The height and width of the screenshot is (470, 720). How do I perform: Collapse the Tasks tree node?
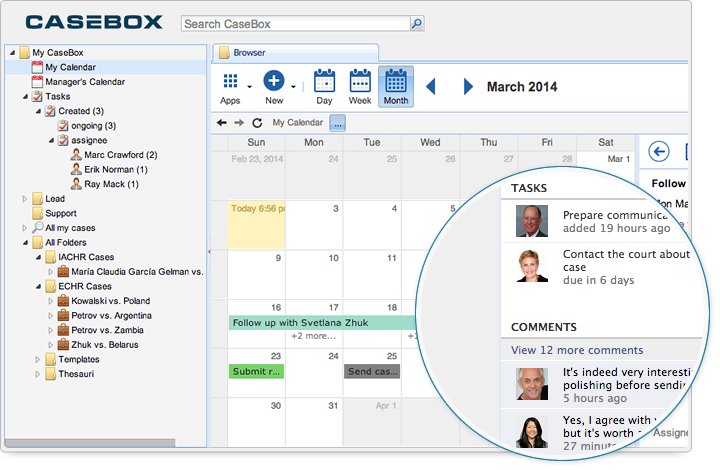pyautogui.click(x=25, y=97)
